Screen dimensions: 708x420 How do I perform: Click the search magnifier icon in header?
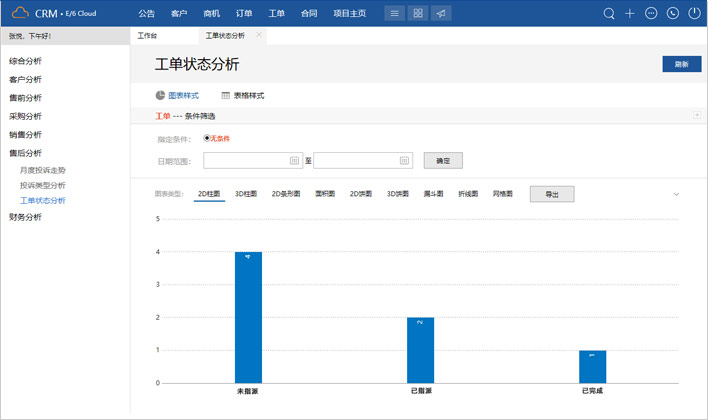click(x=609, y=14)
